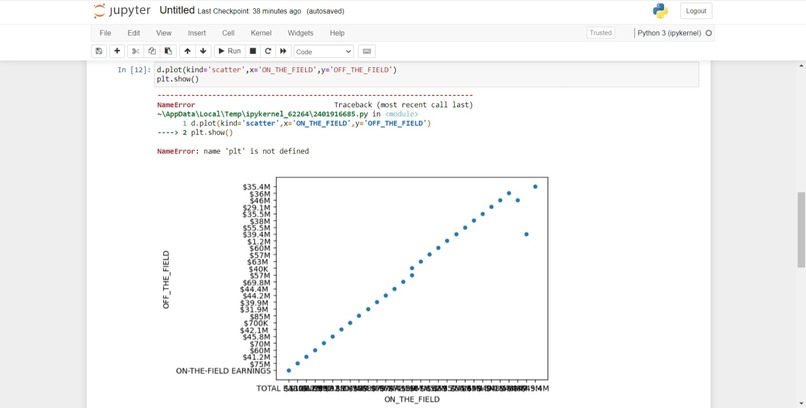Open the Edit menu
The height and width of the screenshot is (408, 806).
[x=134, y=33]
